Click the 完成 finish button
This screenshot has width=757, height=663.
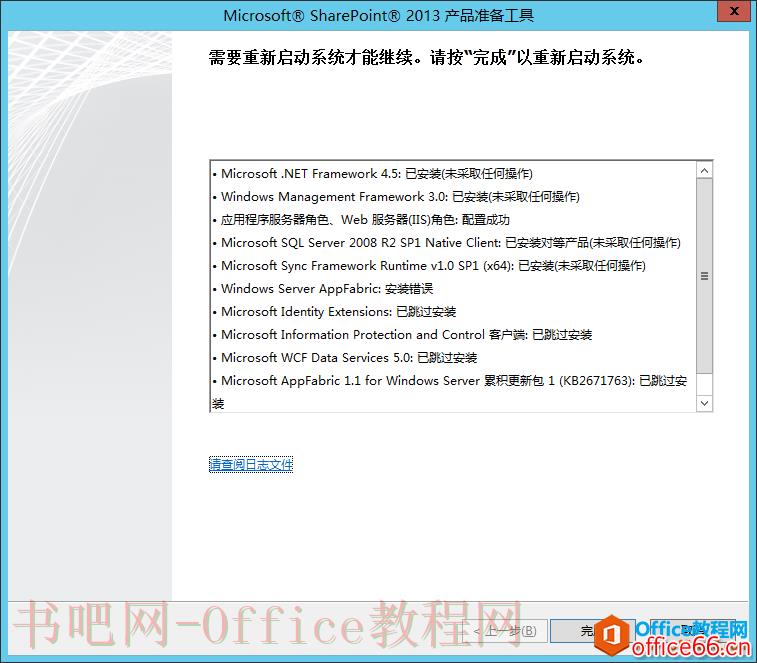[x=592, y=631]
